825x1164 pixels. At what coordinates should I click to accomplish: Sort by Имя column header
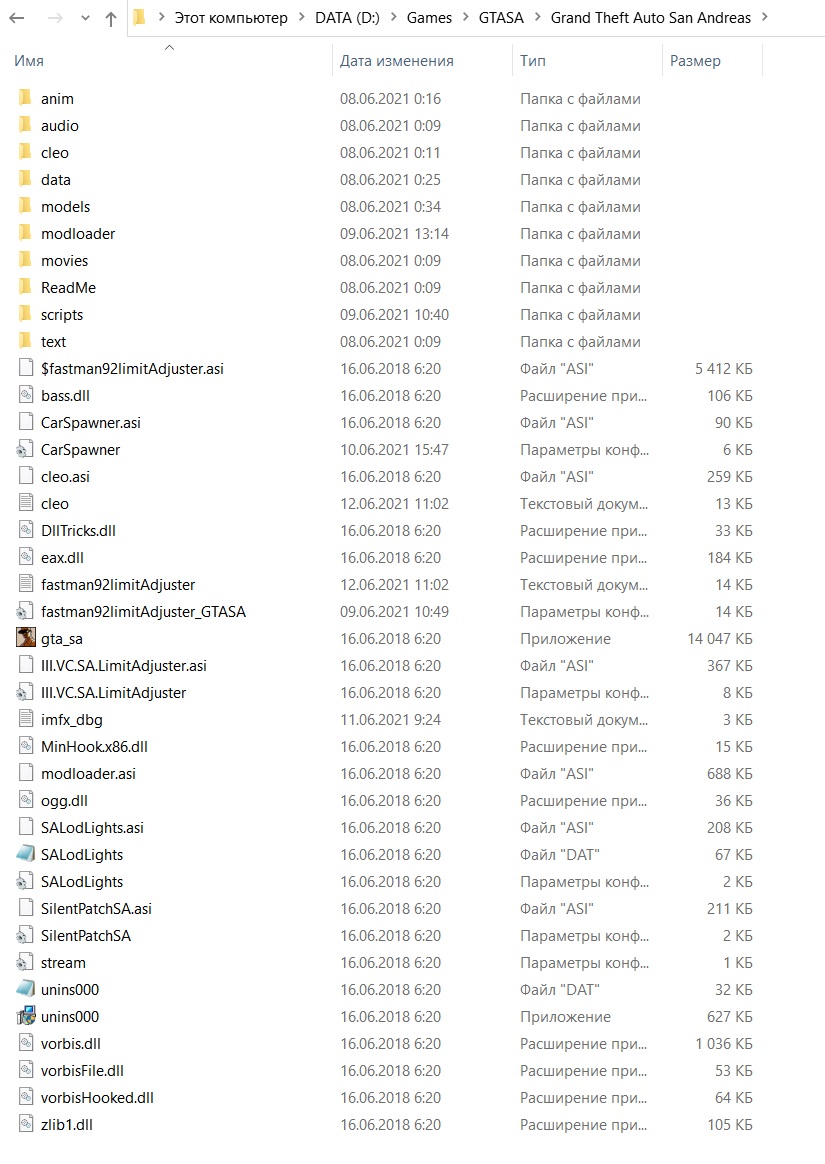[29, 61]
